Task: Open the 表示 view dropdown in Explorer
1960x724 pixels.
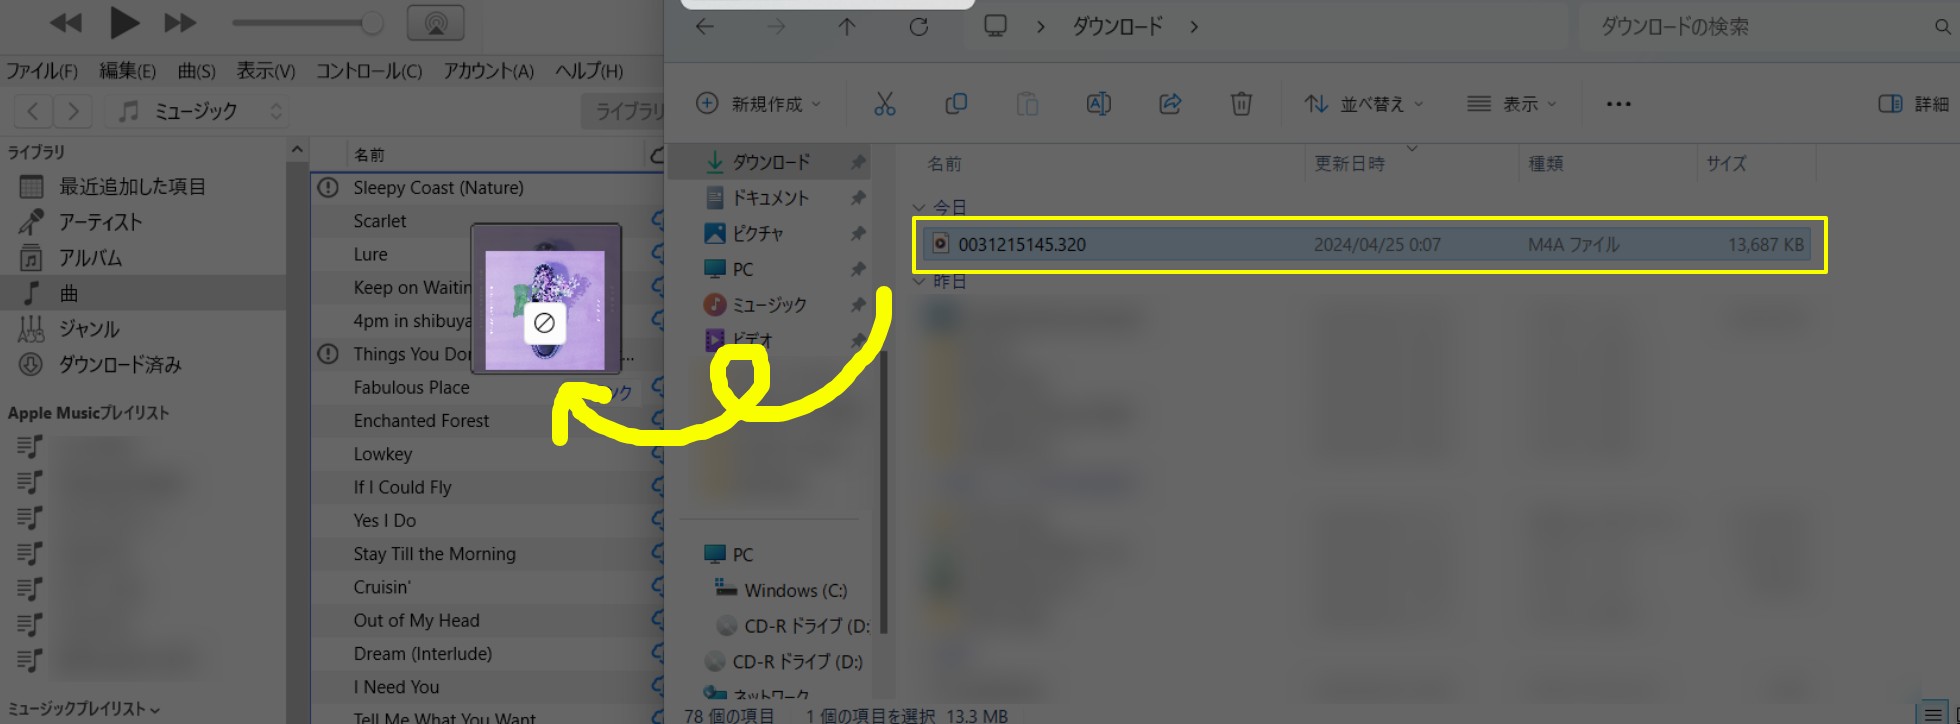Action: click(x=1512, y=104)
